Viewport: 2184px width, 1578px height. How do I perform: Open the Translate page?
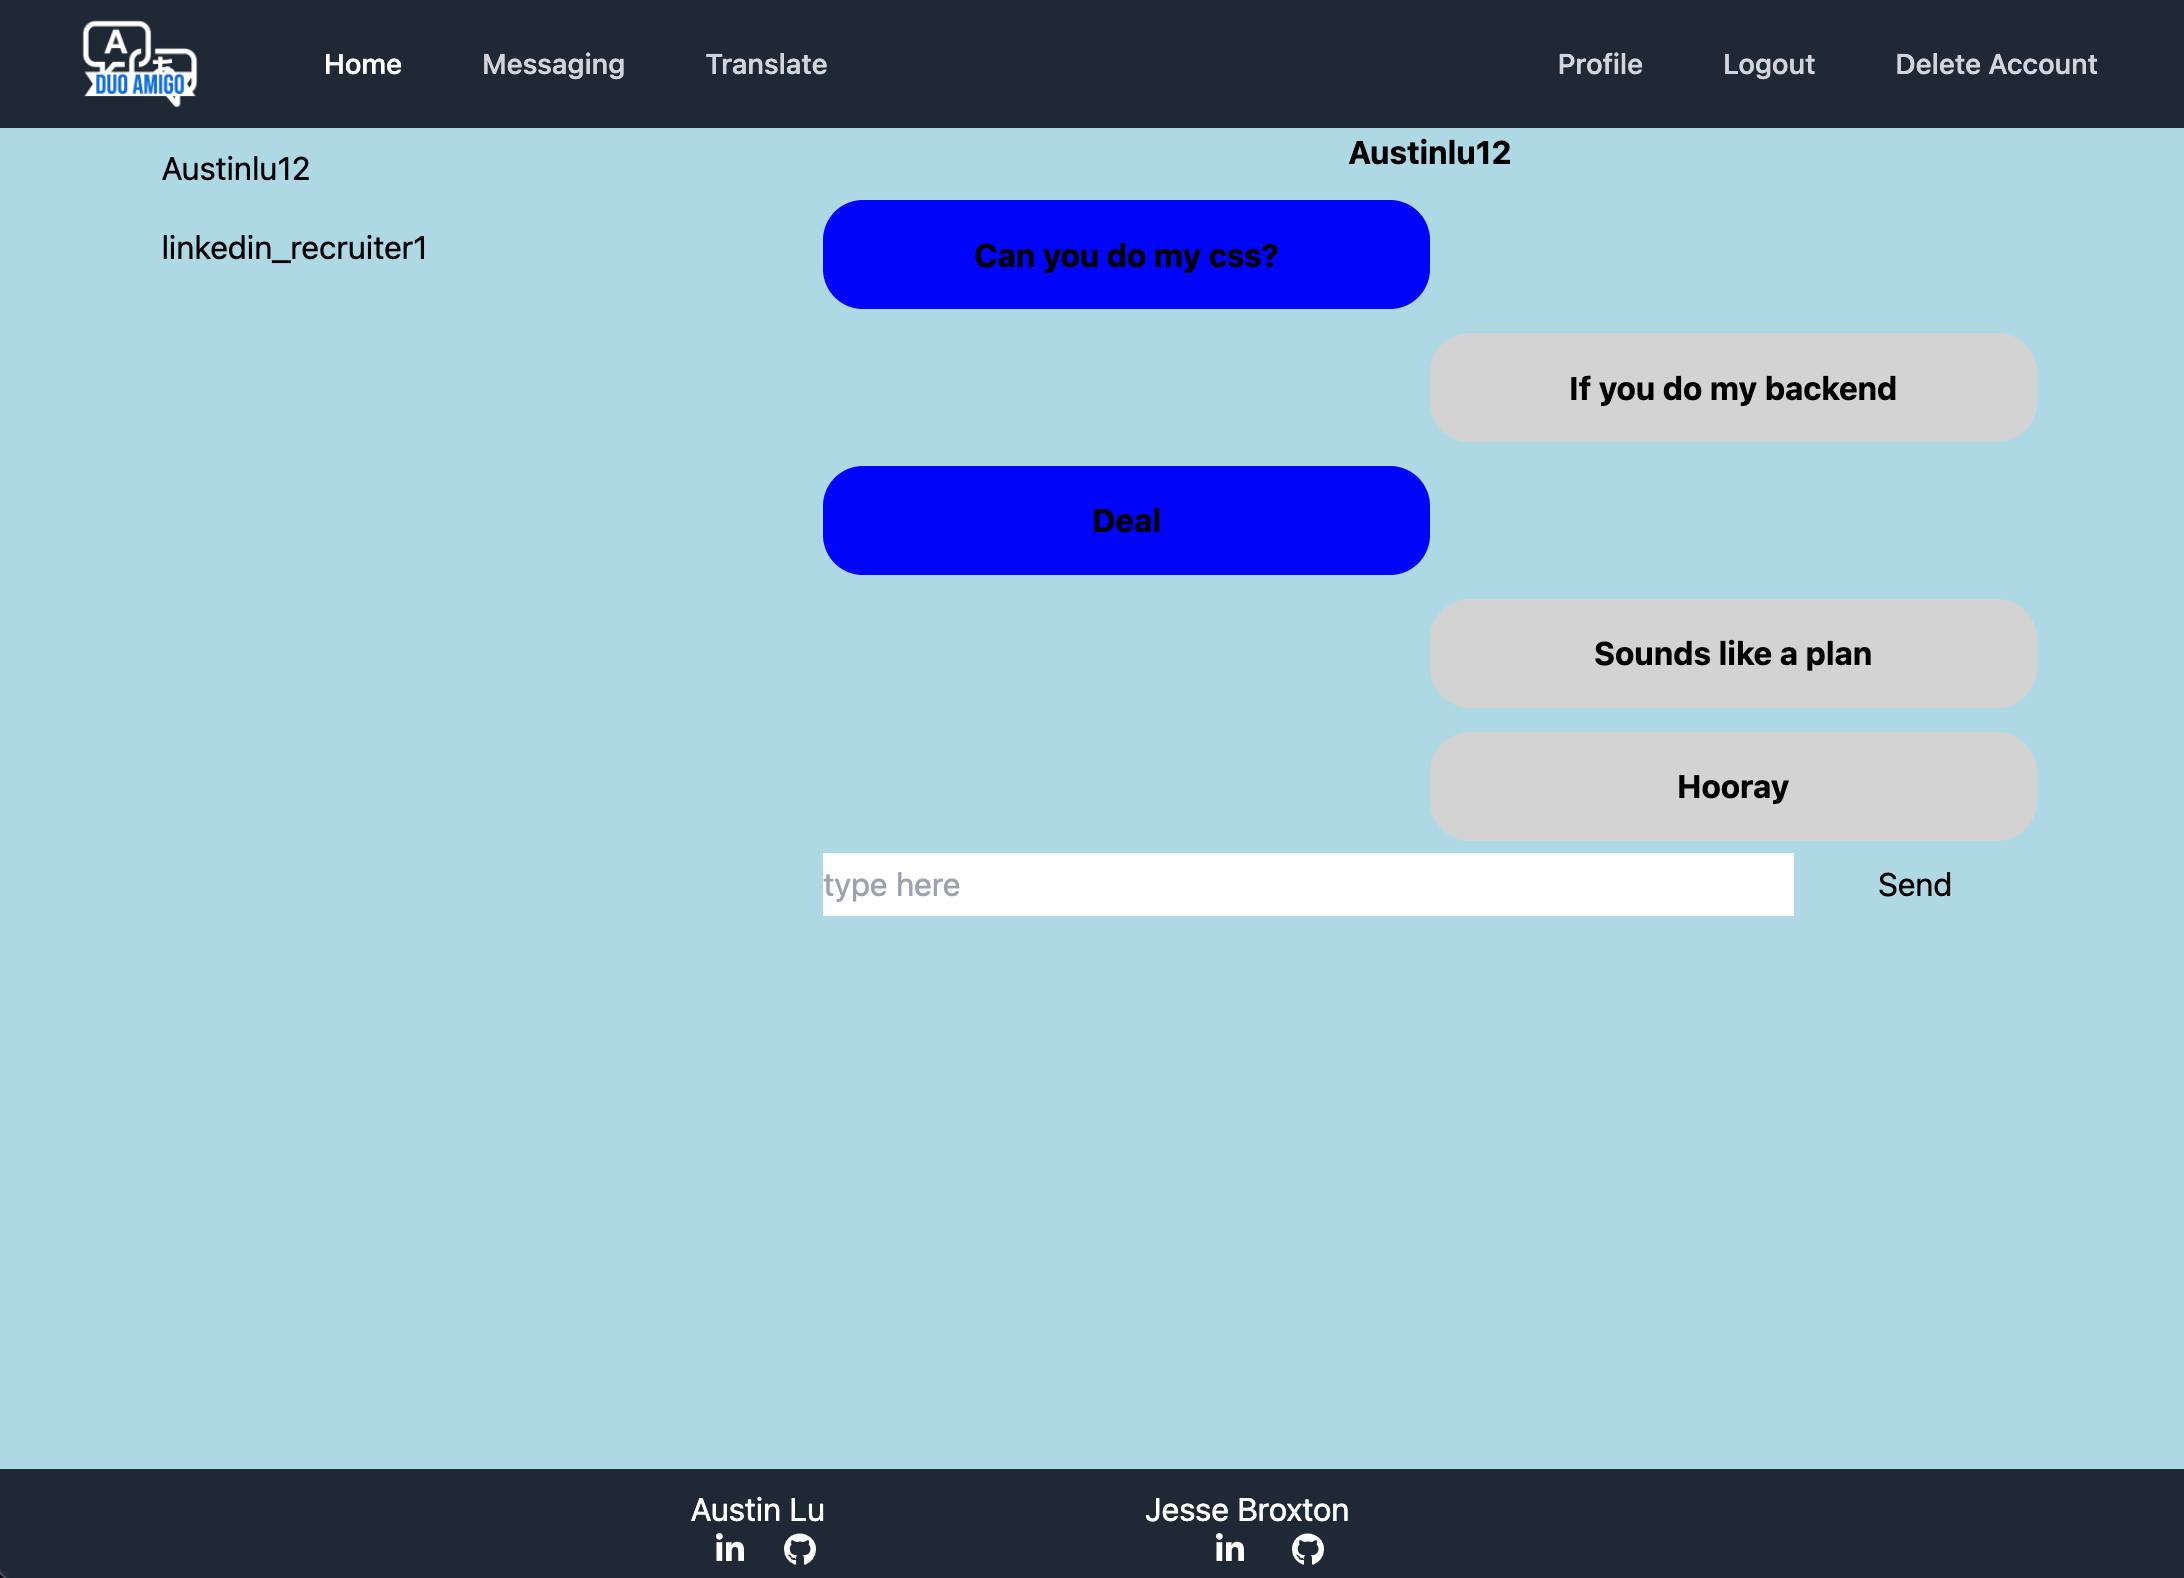(766, 64)
